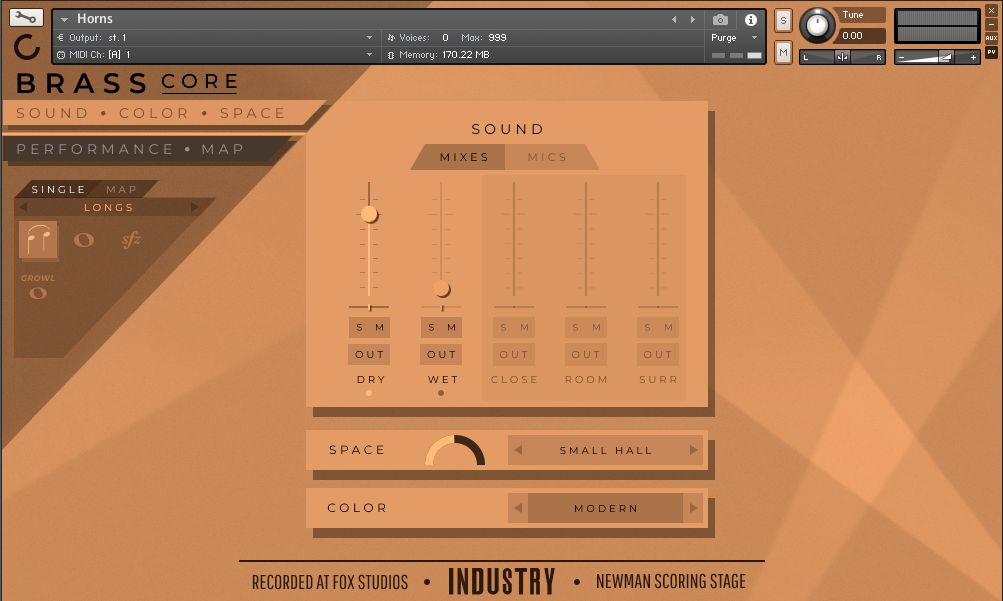Solo the instrument with S button

coord(783,20)
